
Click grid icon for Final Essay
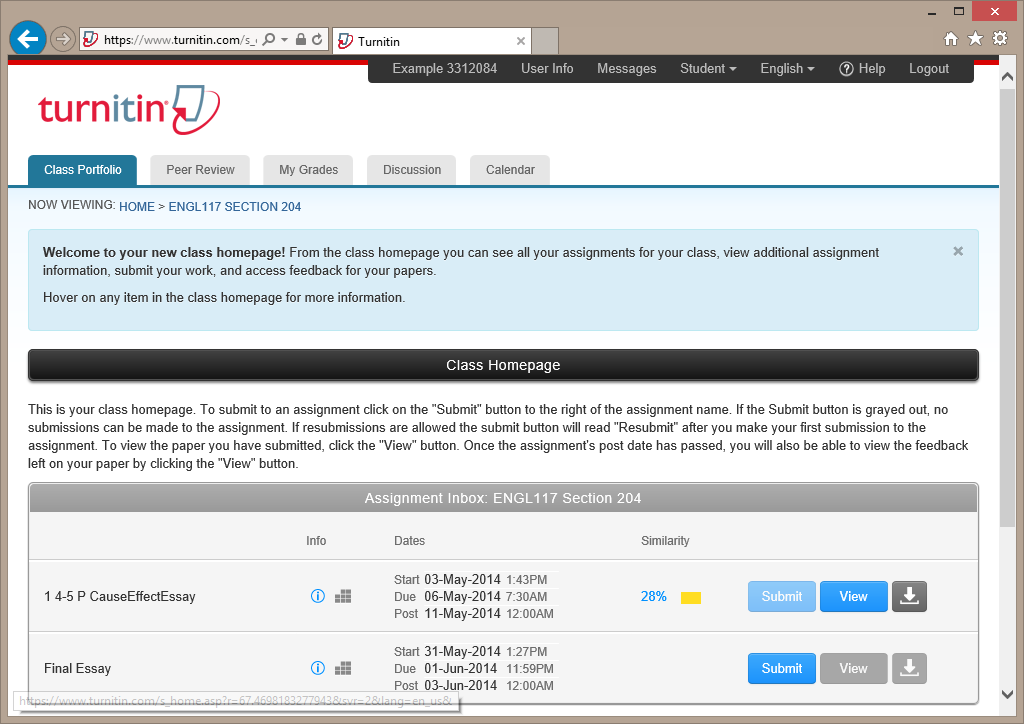[x=343, y=668]
